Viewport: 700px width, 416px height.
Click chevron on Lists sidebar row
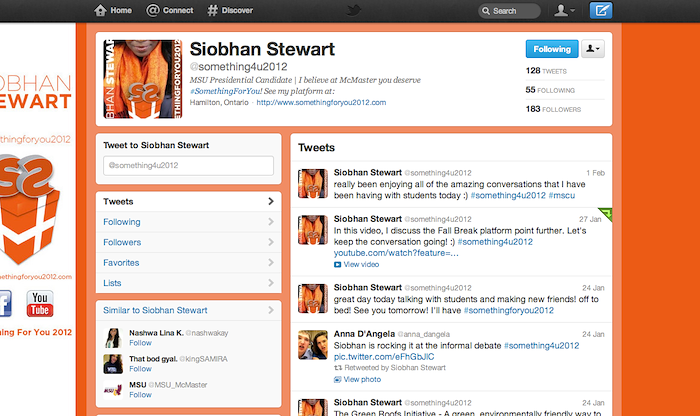pos(271,283)
